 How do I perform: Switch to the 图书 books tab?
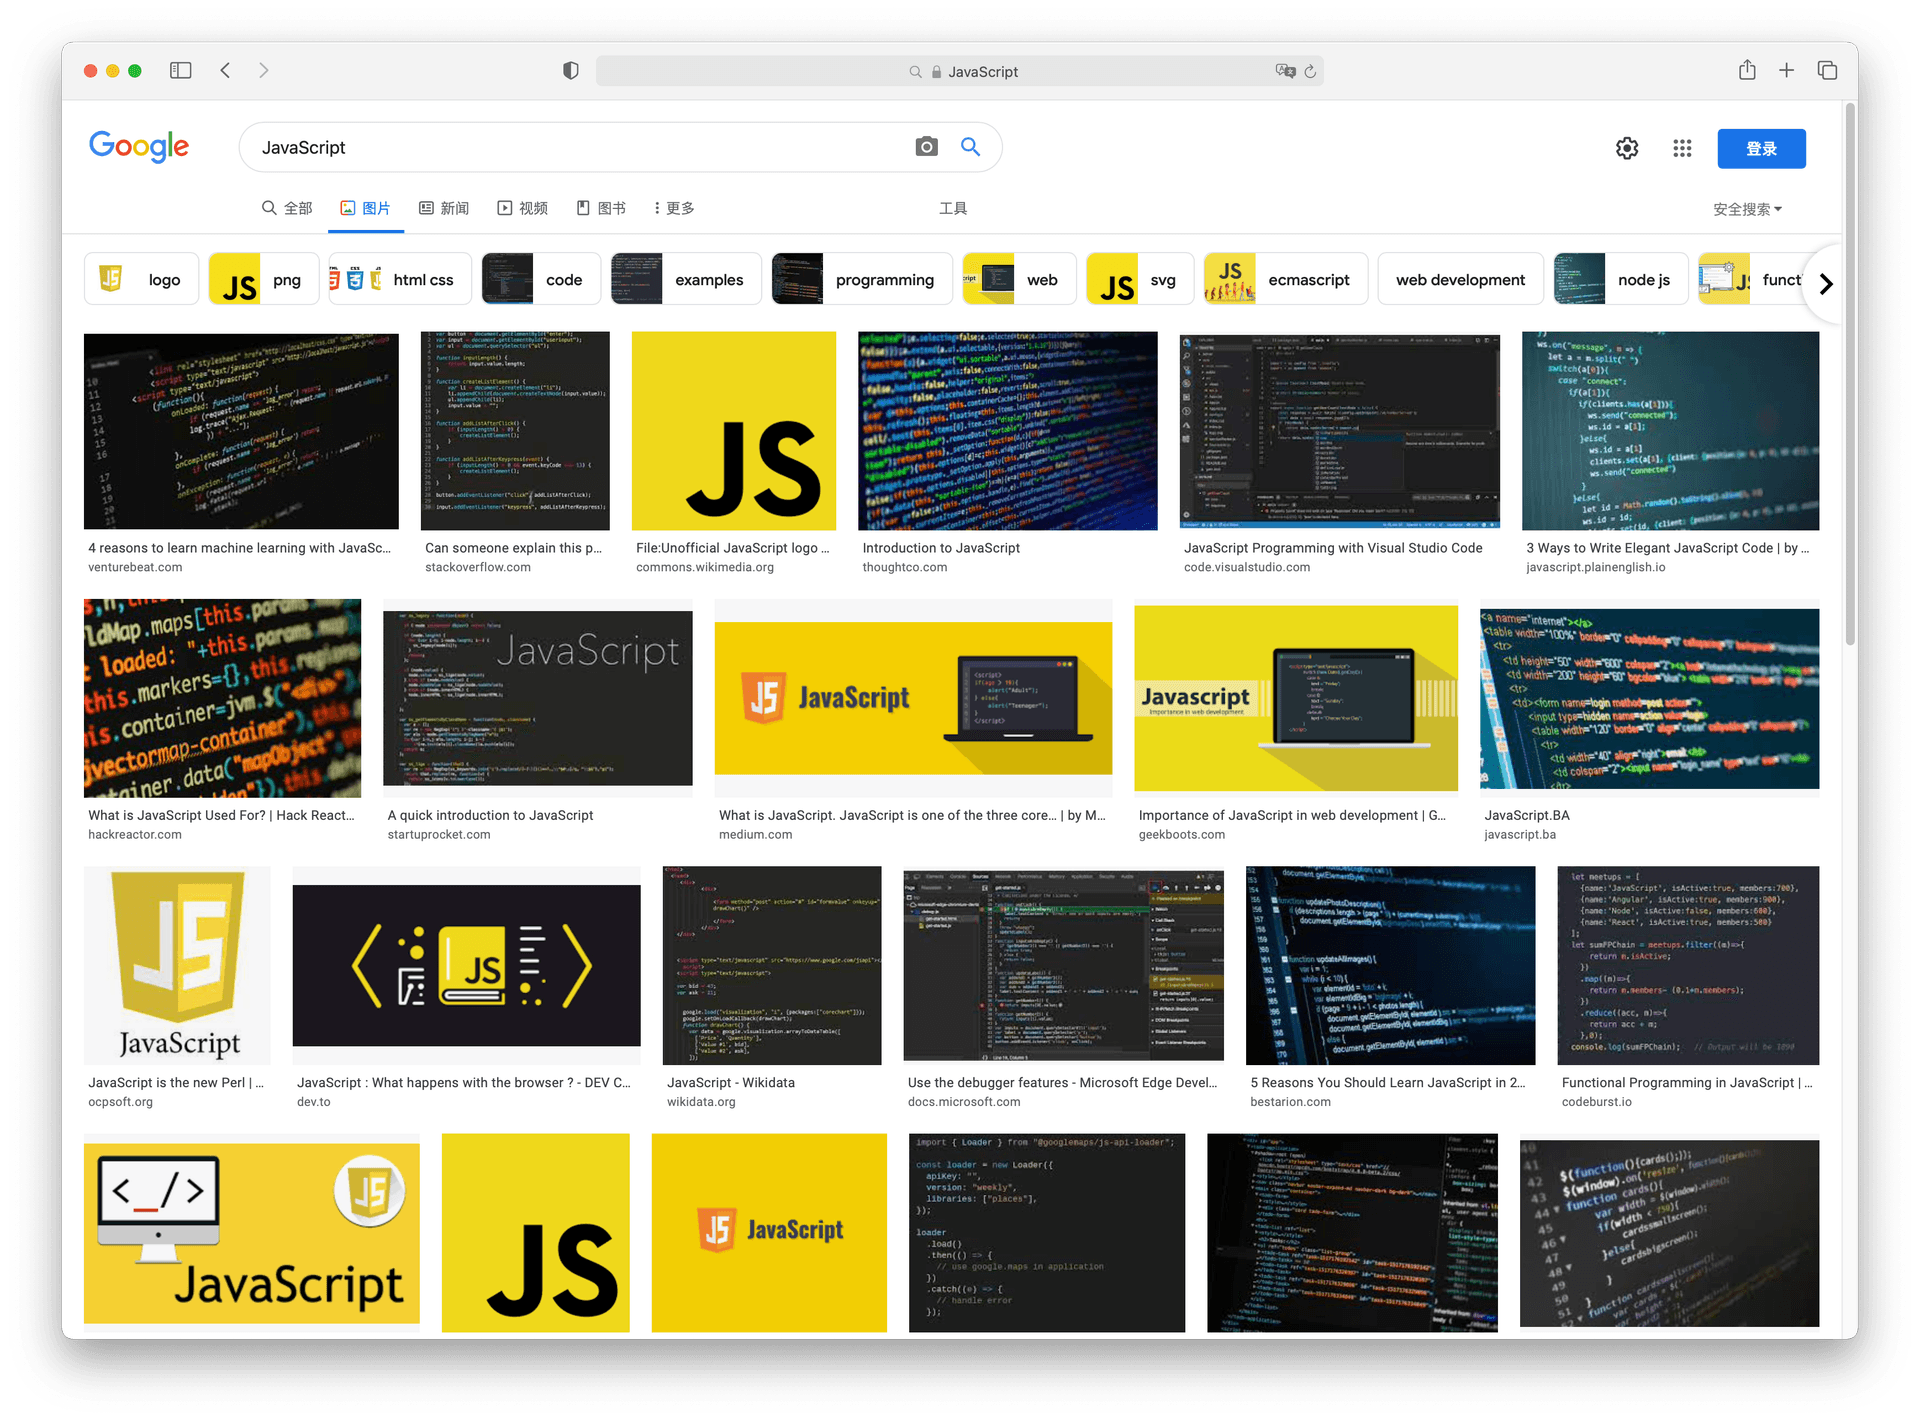601,208
